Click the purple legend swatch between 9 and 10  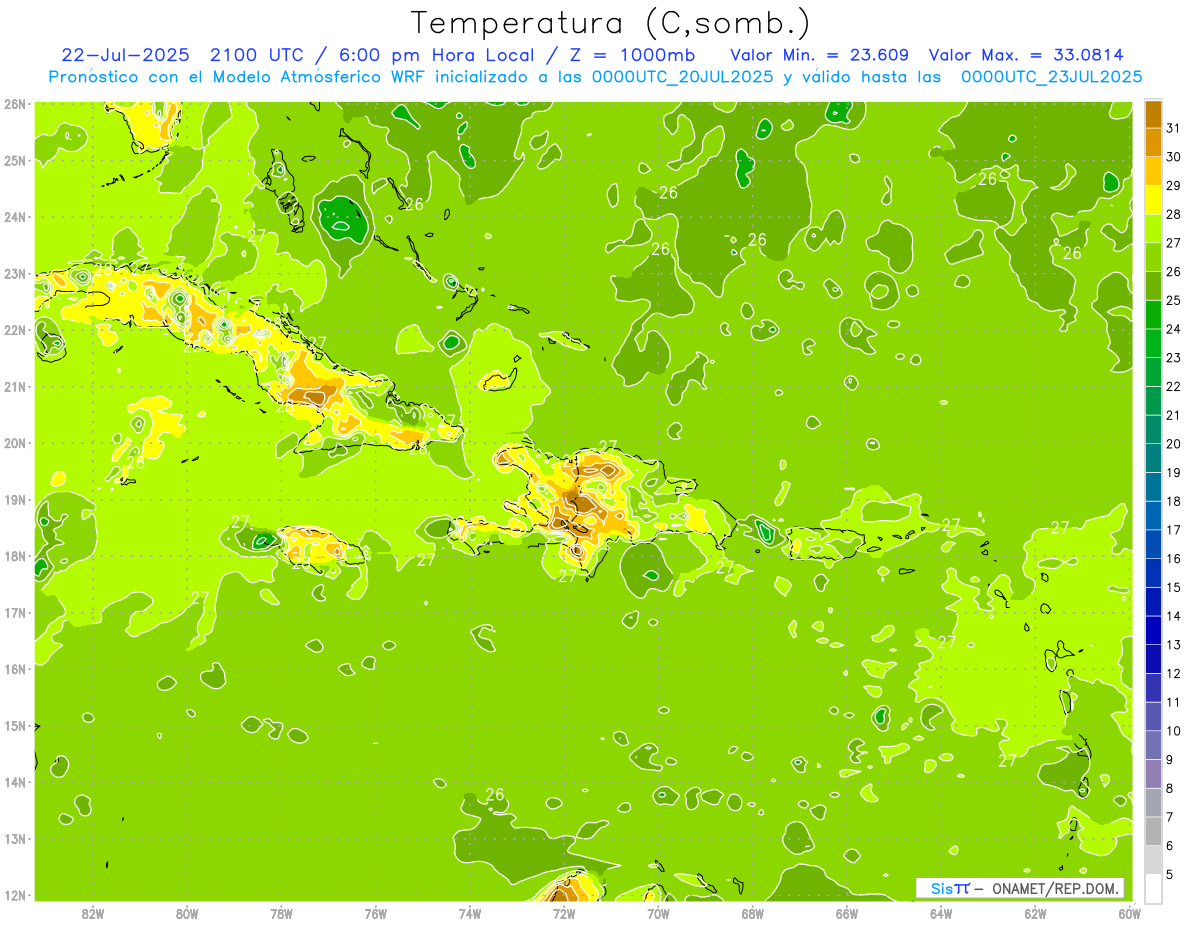tap(1153, 745)
